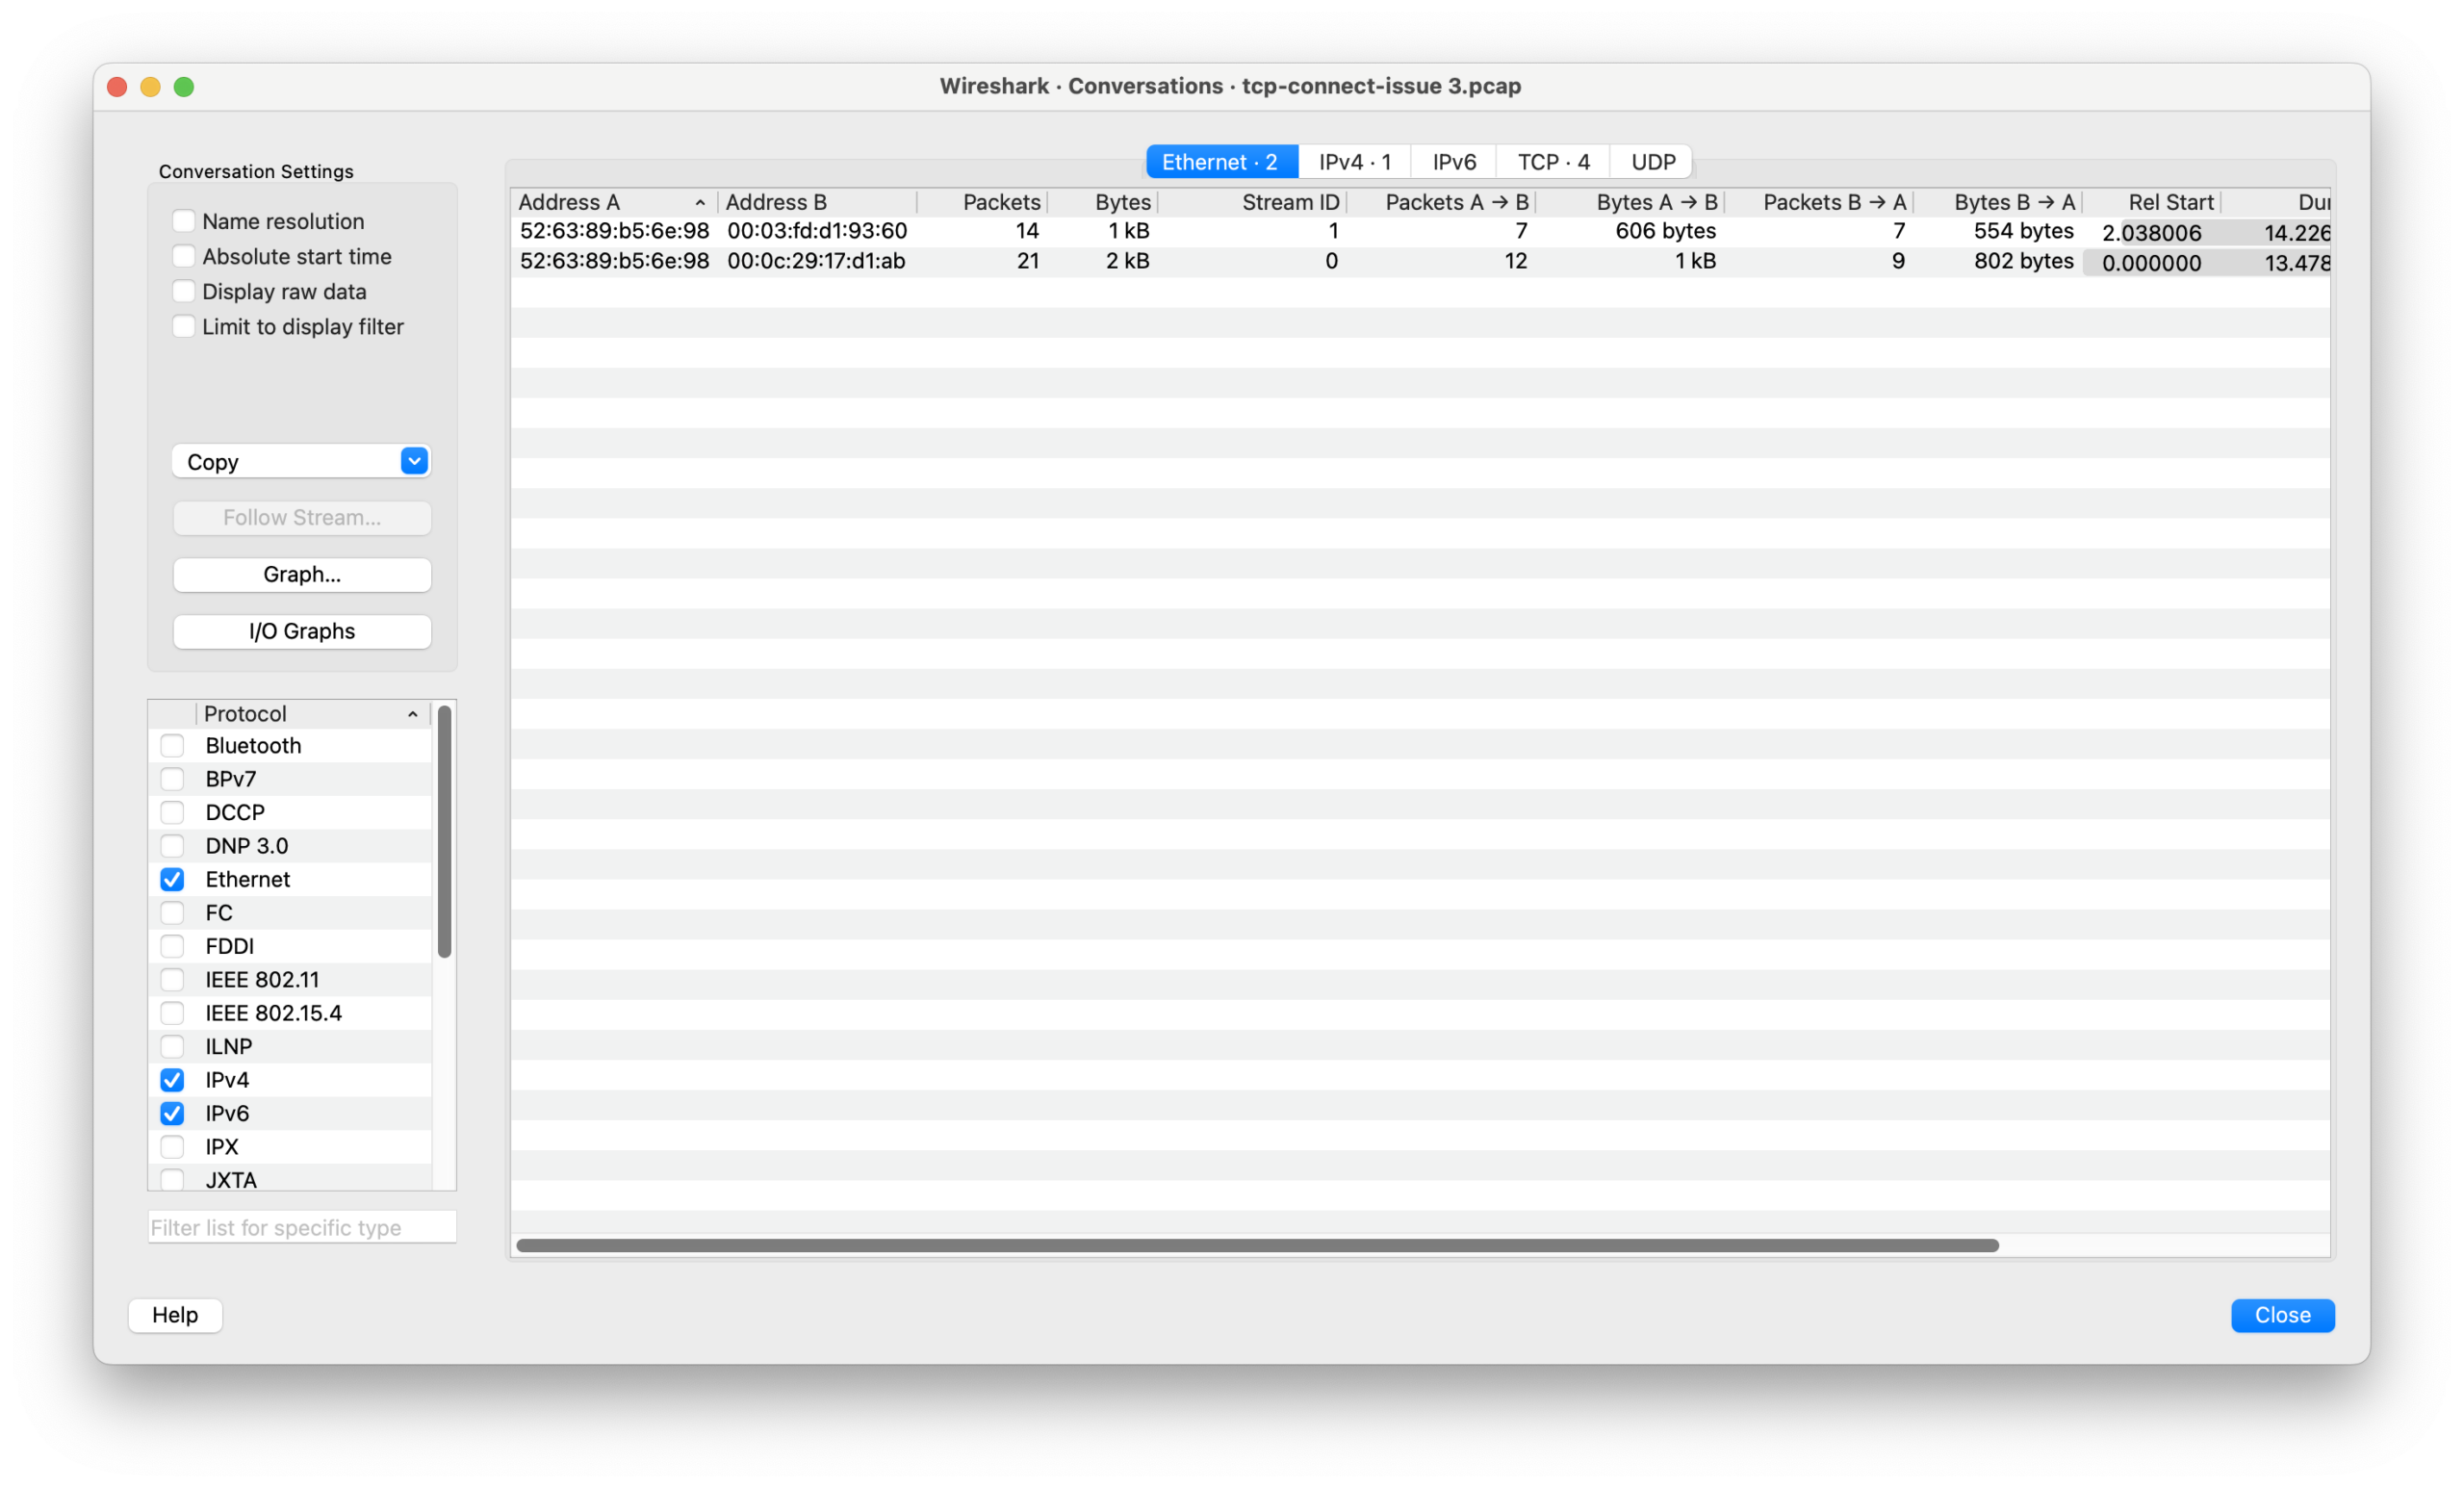Image resolution: width=2464 pixels, height=1488 pixels.
Task: Enable the Name resolution checkbox
Action: (x=183, y=221)
